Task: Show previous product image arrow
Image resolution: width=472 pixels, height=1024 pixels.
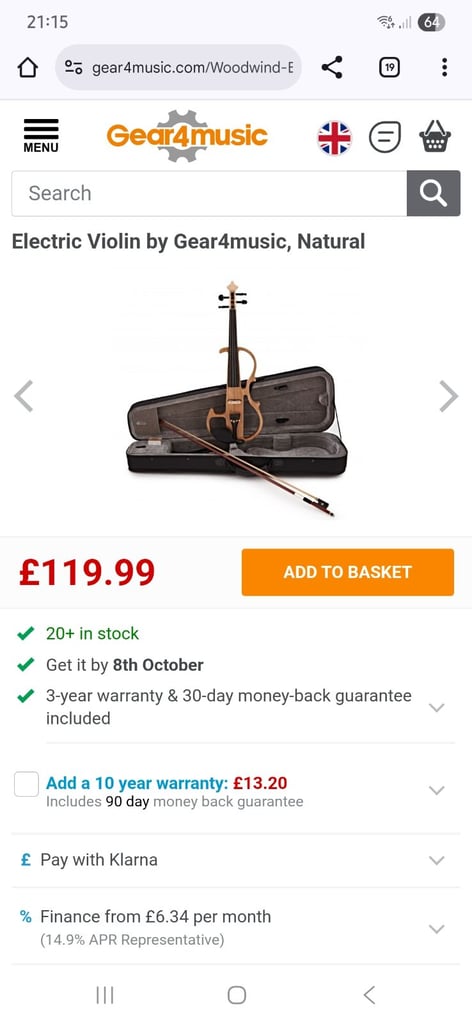Action: (24, 396)
